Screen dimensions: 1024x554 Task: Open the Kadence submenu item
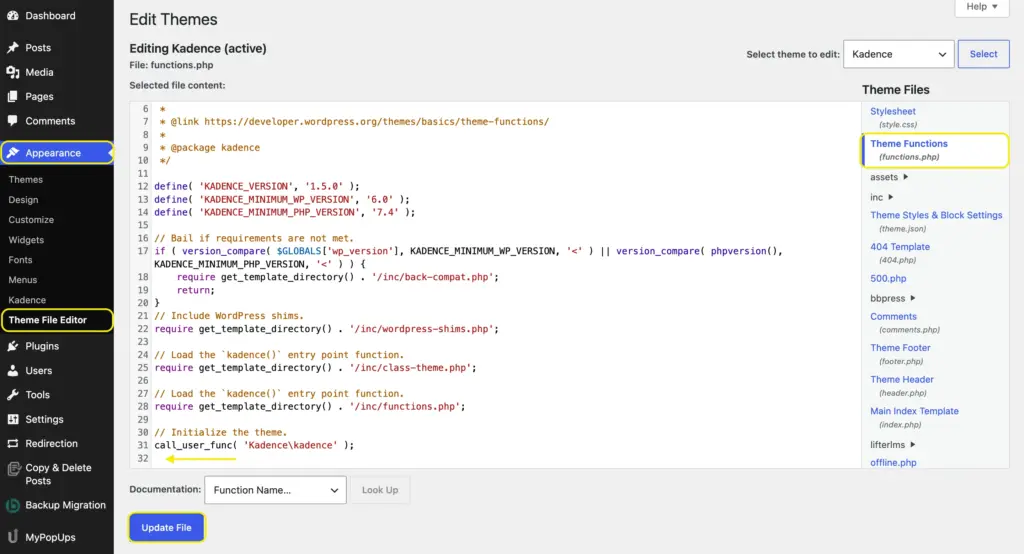(27, 300)
